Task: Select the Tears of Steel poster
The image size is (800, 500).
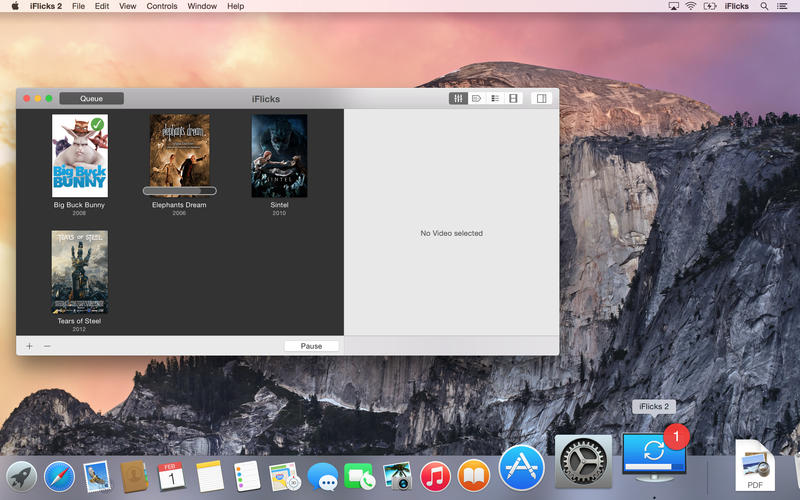Action: (79, 272)
